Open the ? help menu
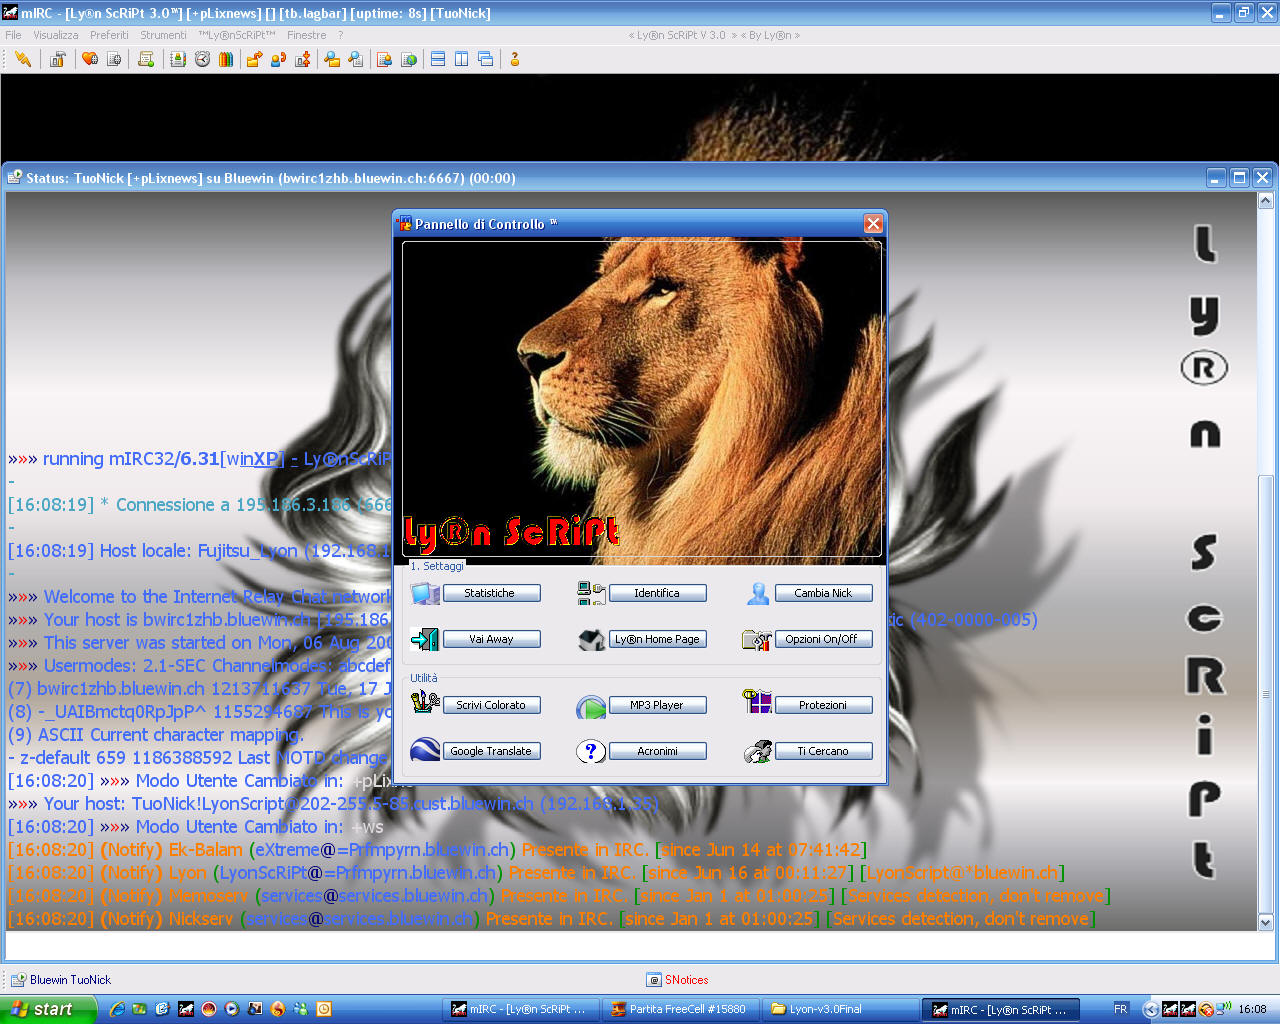The image size is (1280, 1024). (340, 35)
